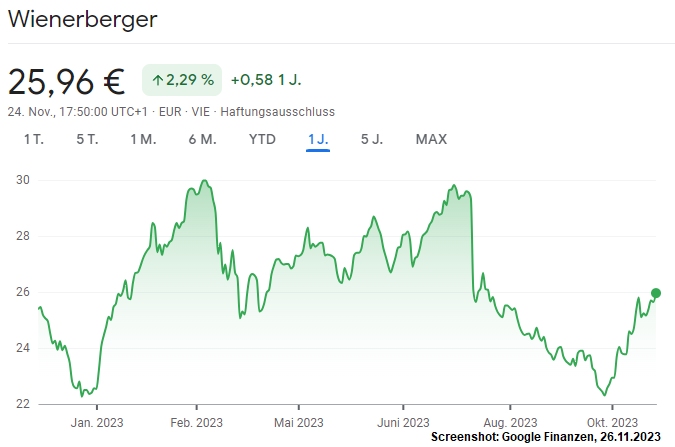Click the Aug. 2023 axis label
675x447 pixels.
510,423
